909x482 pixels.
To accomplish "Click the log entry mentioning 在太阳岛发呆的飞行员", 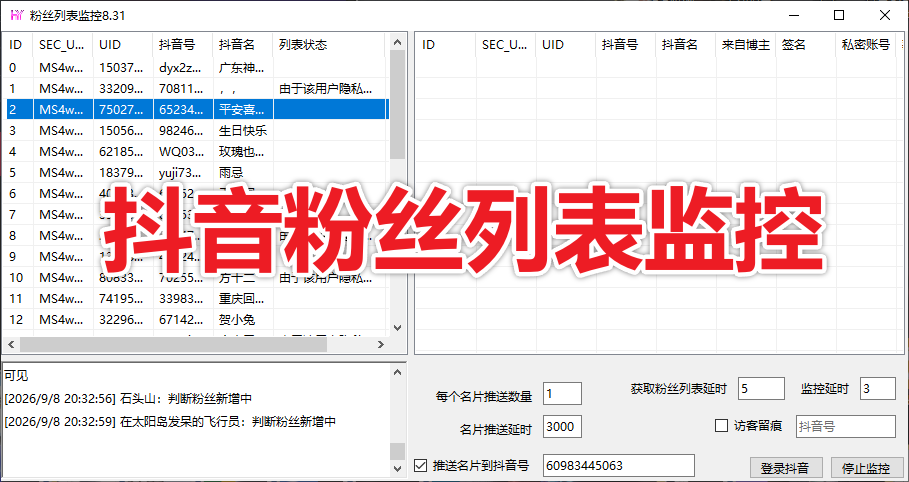I will pyautogui.click(x=170, y=422).
